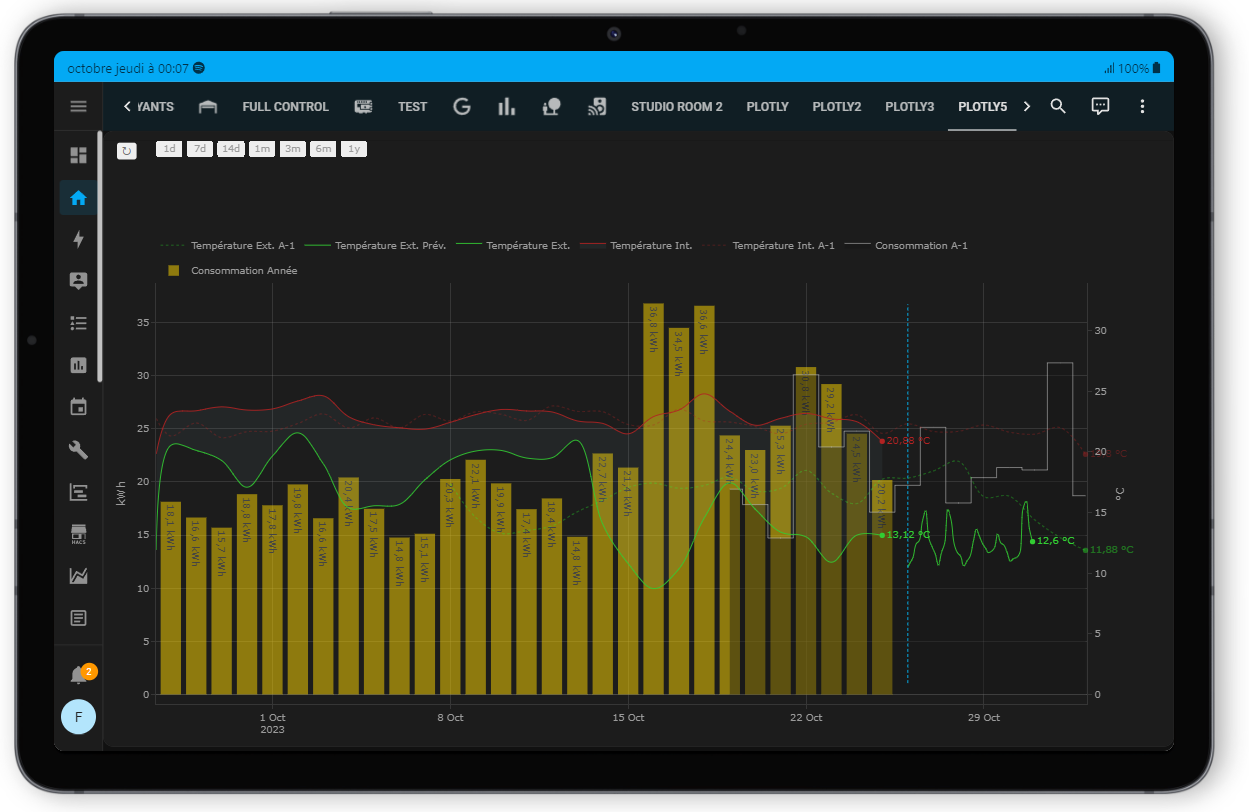Open the hamburger sidebar menu
The height and width of the screenshot is (812, 1249).
(78, 106)
